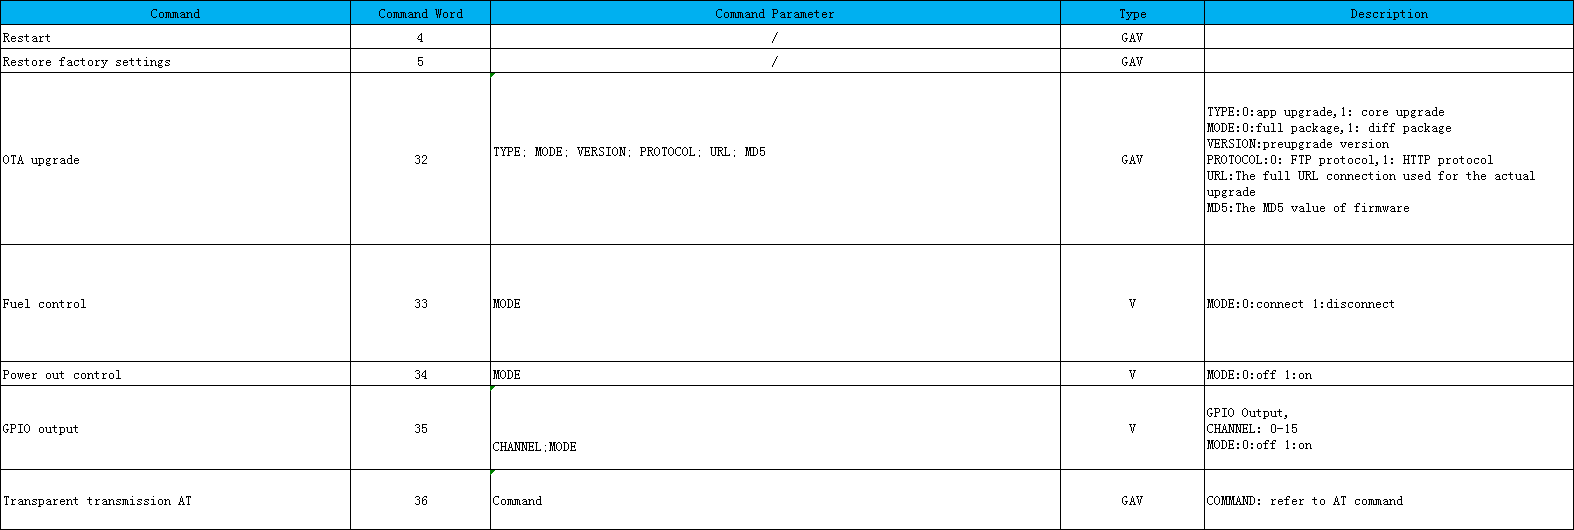Select the command word cell with value 36

coord(420,500)
